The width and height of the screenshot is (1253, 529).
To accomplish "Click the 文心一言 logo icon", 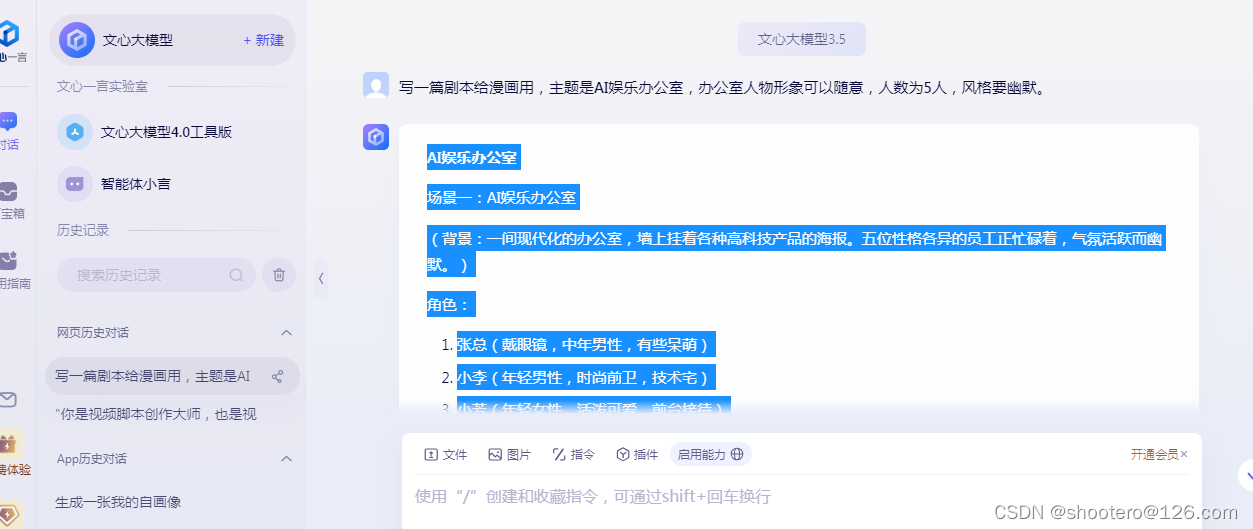I will [x=8, y=33].
